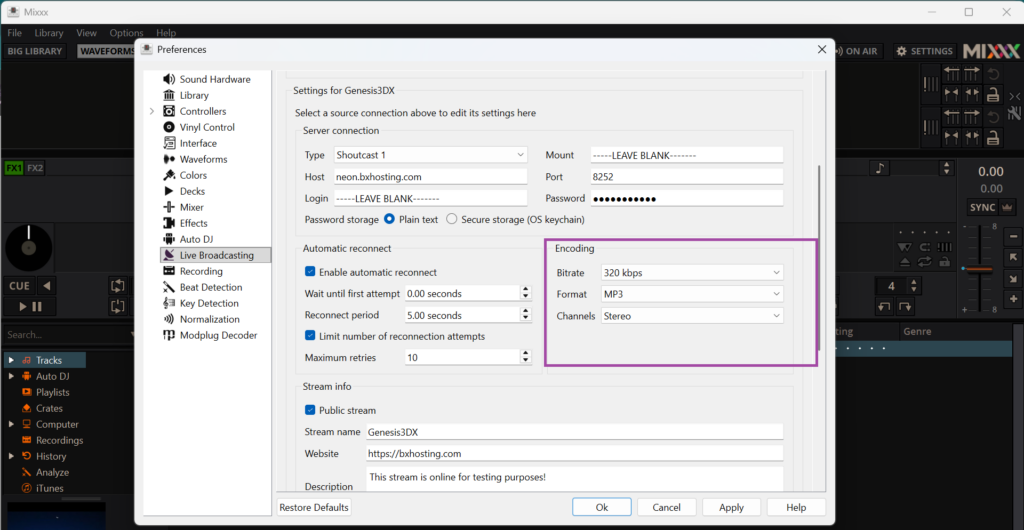
Task: Open the Modplug Decoder preferences
Action: pyautogui.click(x=217, y=335)
